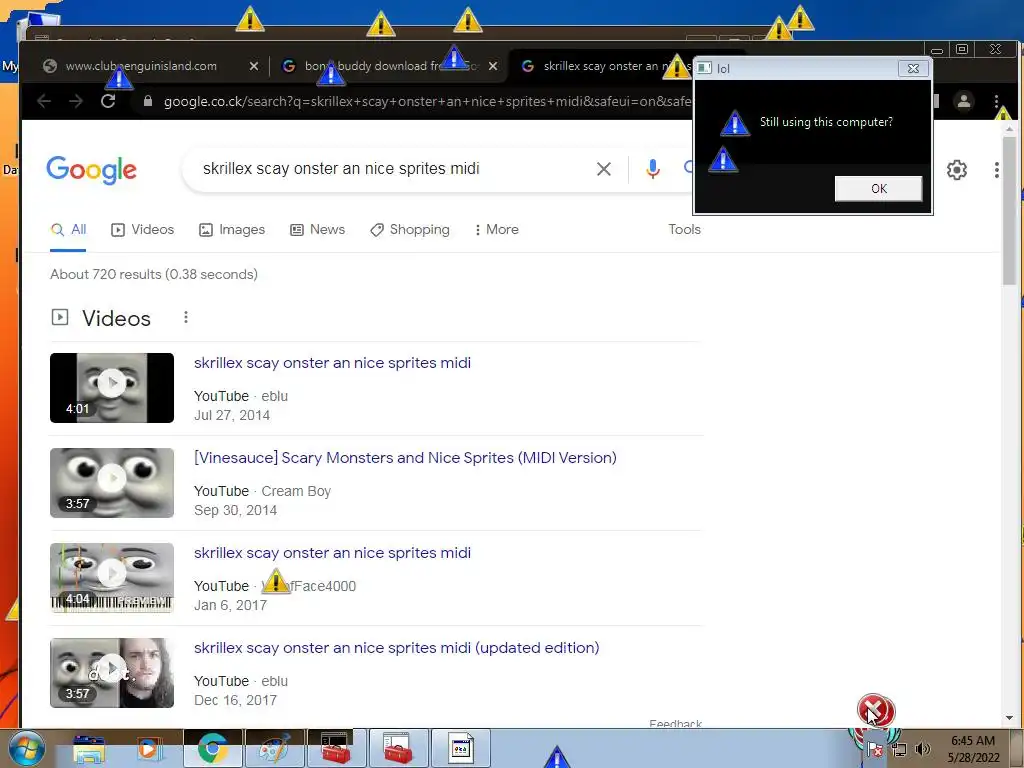Select the All search filter
The image size is (1024, 768).
point(68,230)
